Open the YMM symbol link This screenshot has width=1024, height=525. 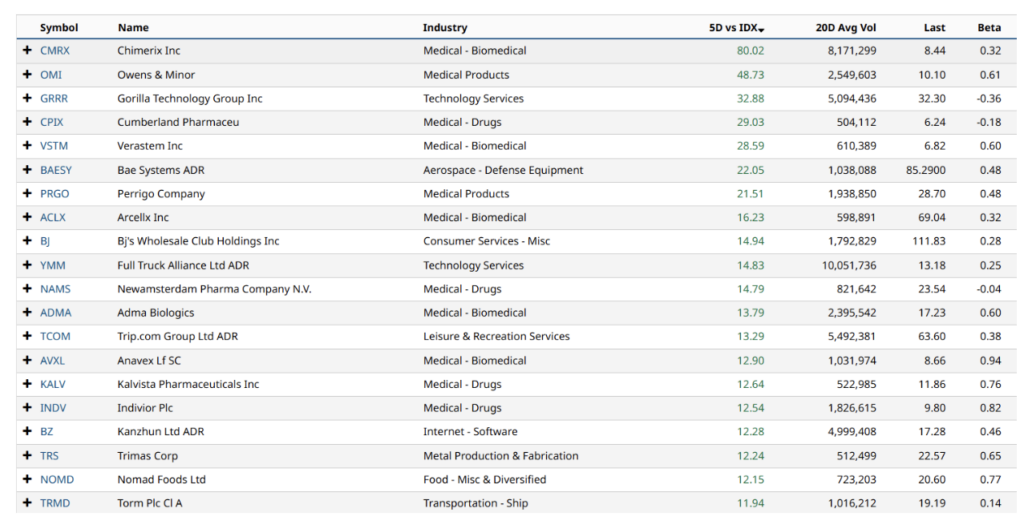point(52,265)
